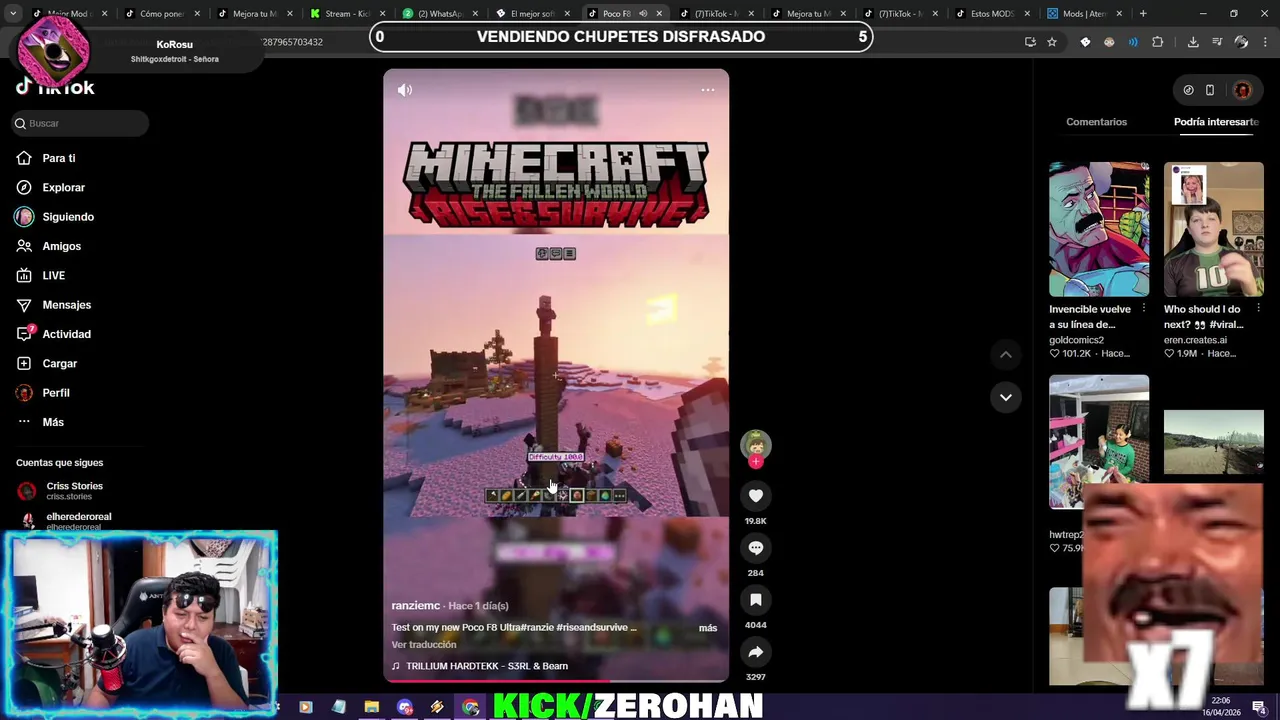The width and height of the screenshot is (1280, 720).
Task: Open the File Explorer taskbar icon
Action: 372,707
